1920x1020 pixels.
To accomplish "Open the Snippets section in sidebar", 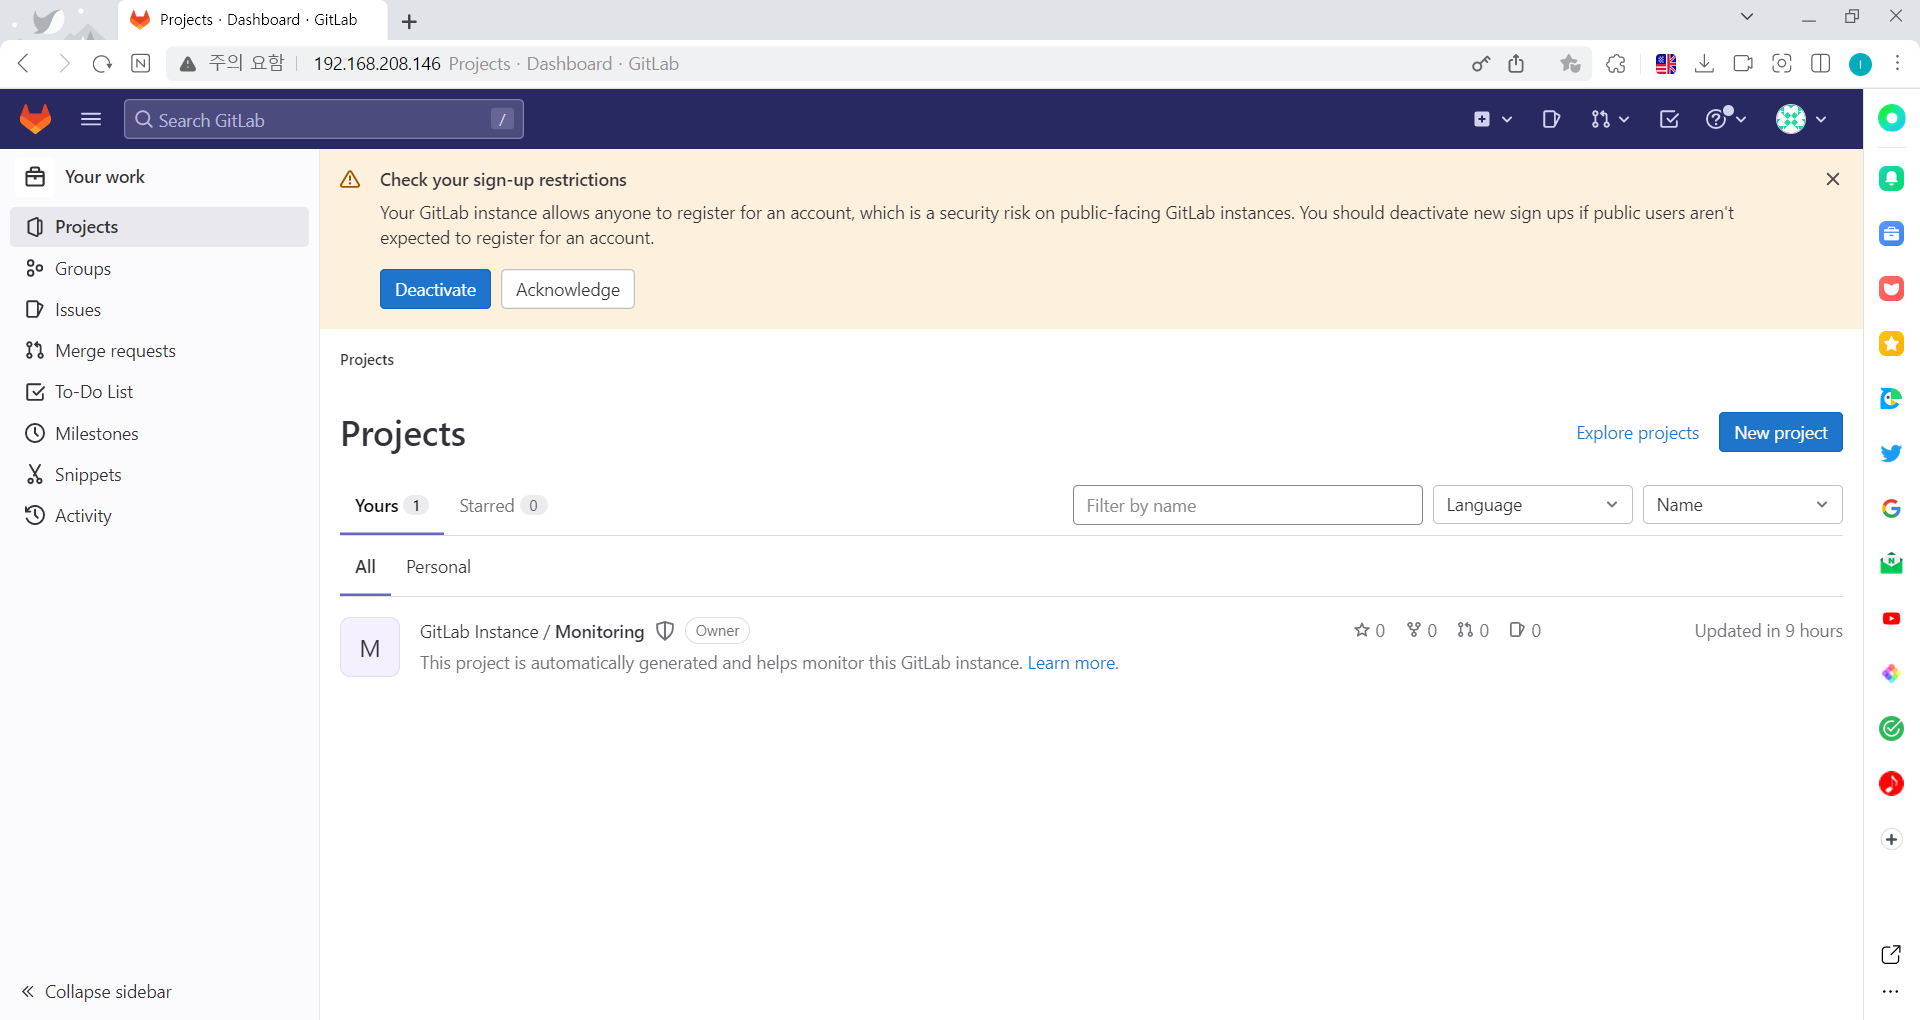I will pyautogui.click(x=89, y=474).
